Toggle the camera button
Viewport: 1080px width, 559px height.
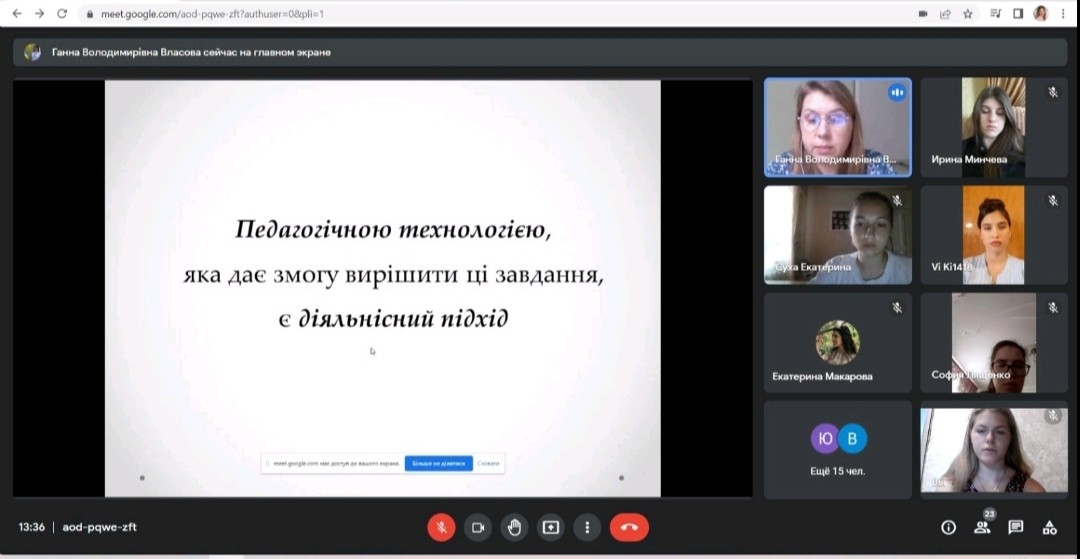478,527
